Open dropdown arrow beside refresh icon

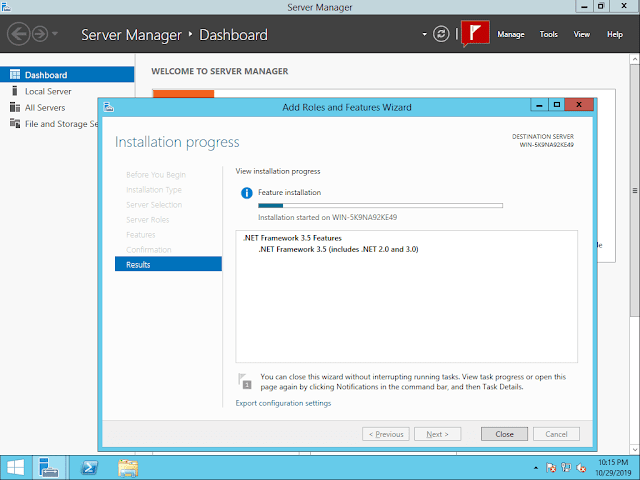click(424, 34)
